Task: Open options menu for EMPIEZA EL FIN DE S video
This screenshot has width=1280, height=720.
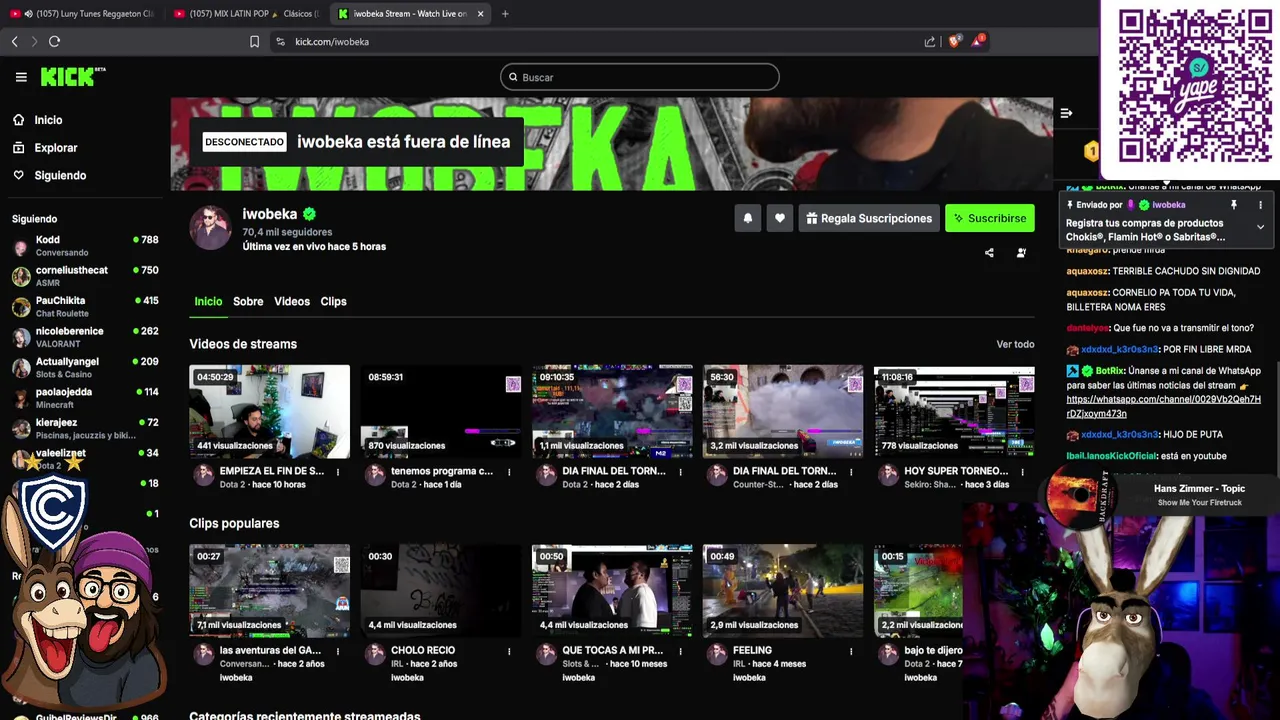Action: tap(338, 472)
